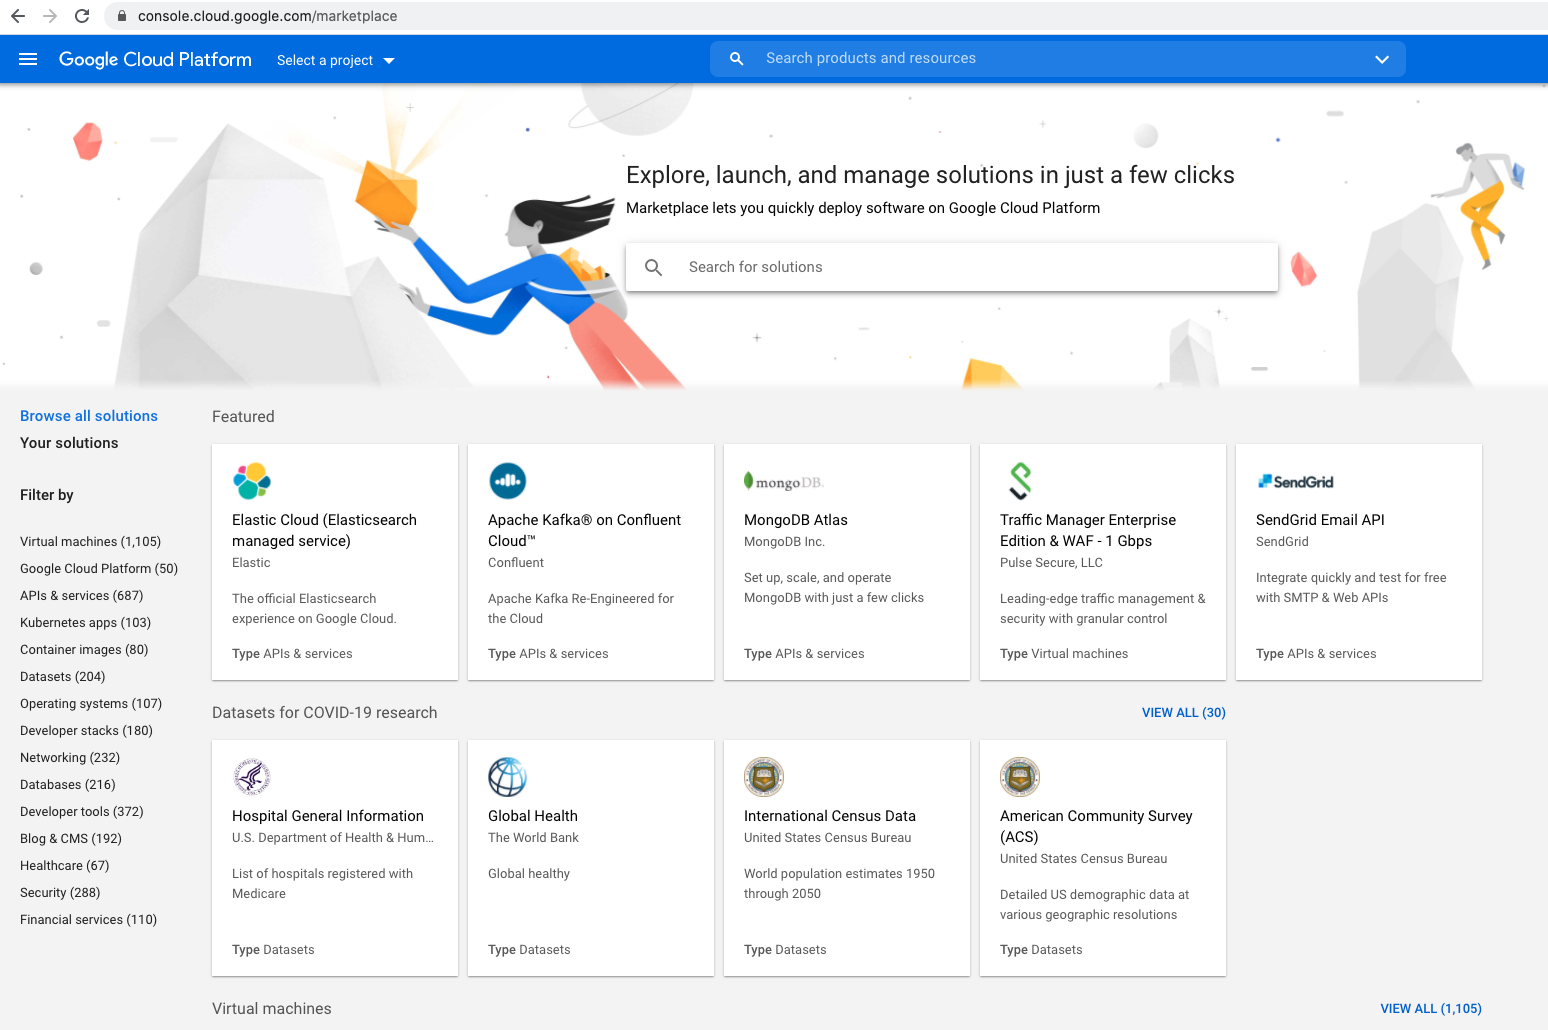Click the top search bar magnifier icon

coord(736,59)
